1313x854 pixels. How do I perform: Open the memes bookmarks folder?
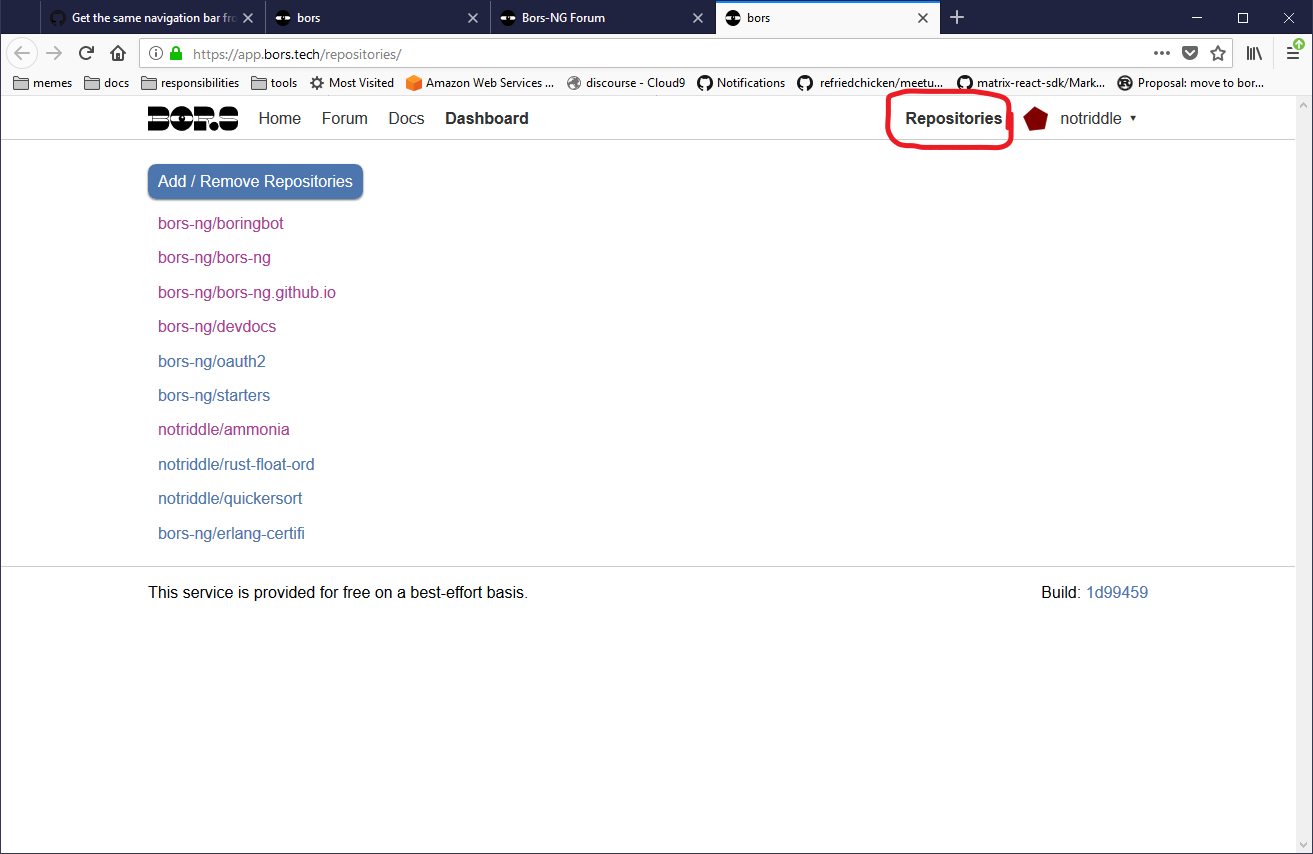(43, 83)
